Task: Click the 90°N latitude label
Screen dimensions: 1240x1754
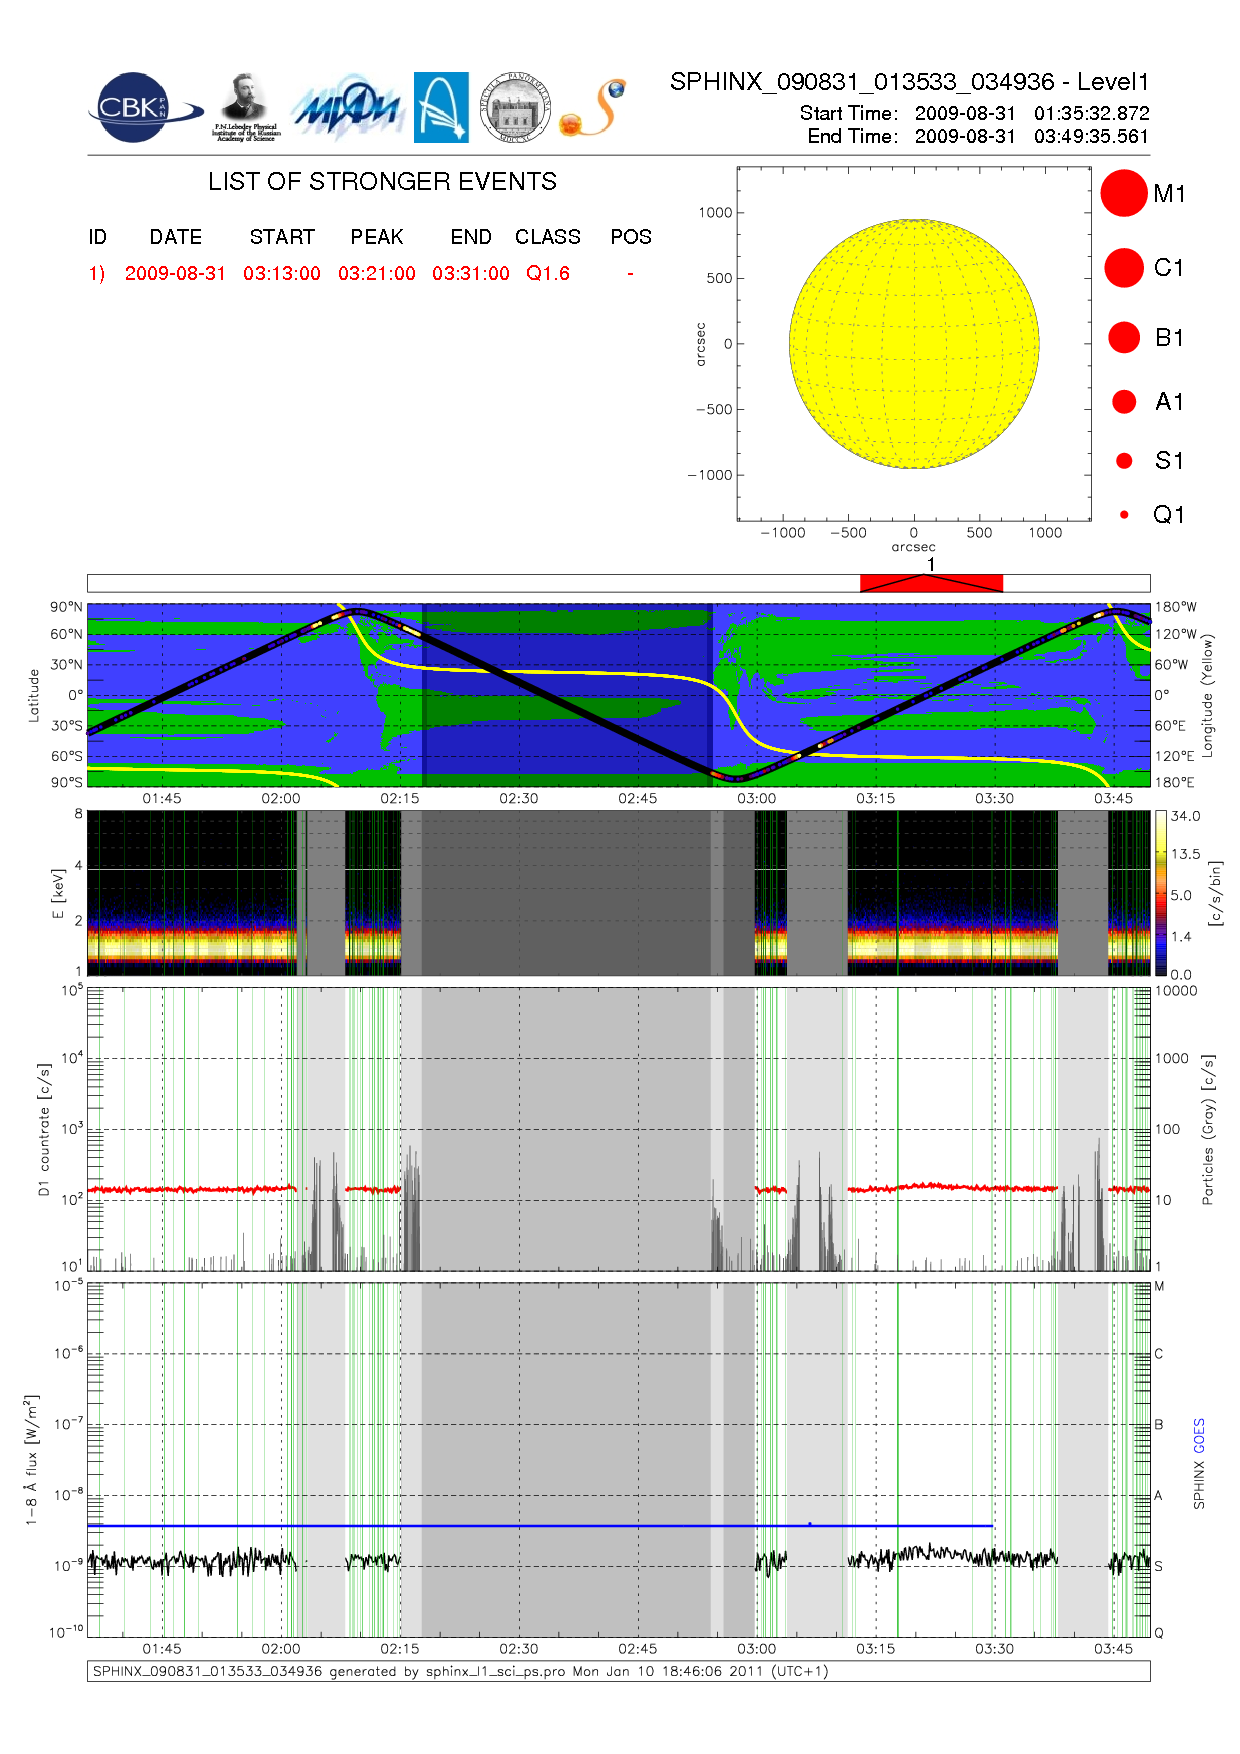Action: pos(67,607)
